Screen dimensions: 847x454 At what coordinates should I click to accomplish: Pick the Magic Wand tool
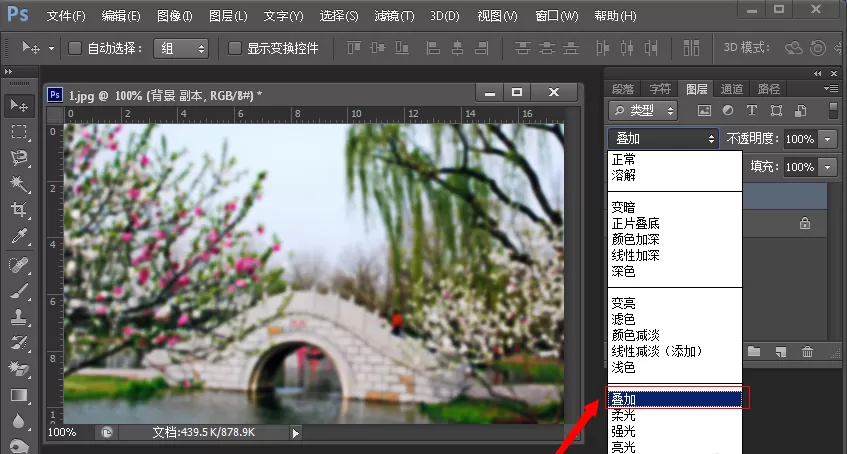[x=19, y=183]
